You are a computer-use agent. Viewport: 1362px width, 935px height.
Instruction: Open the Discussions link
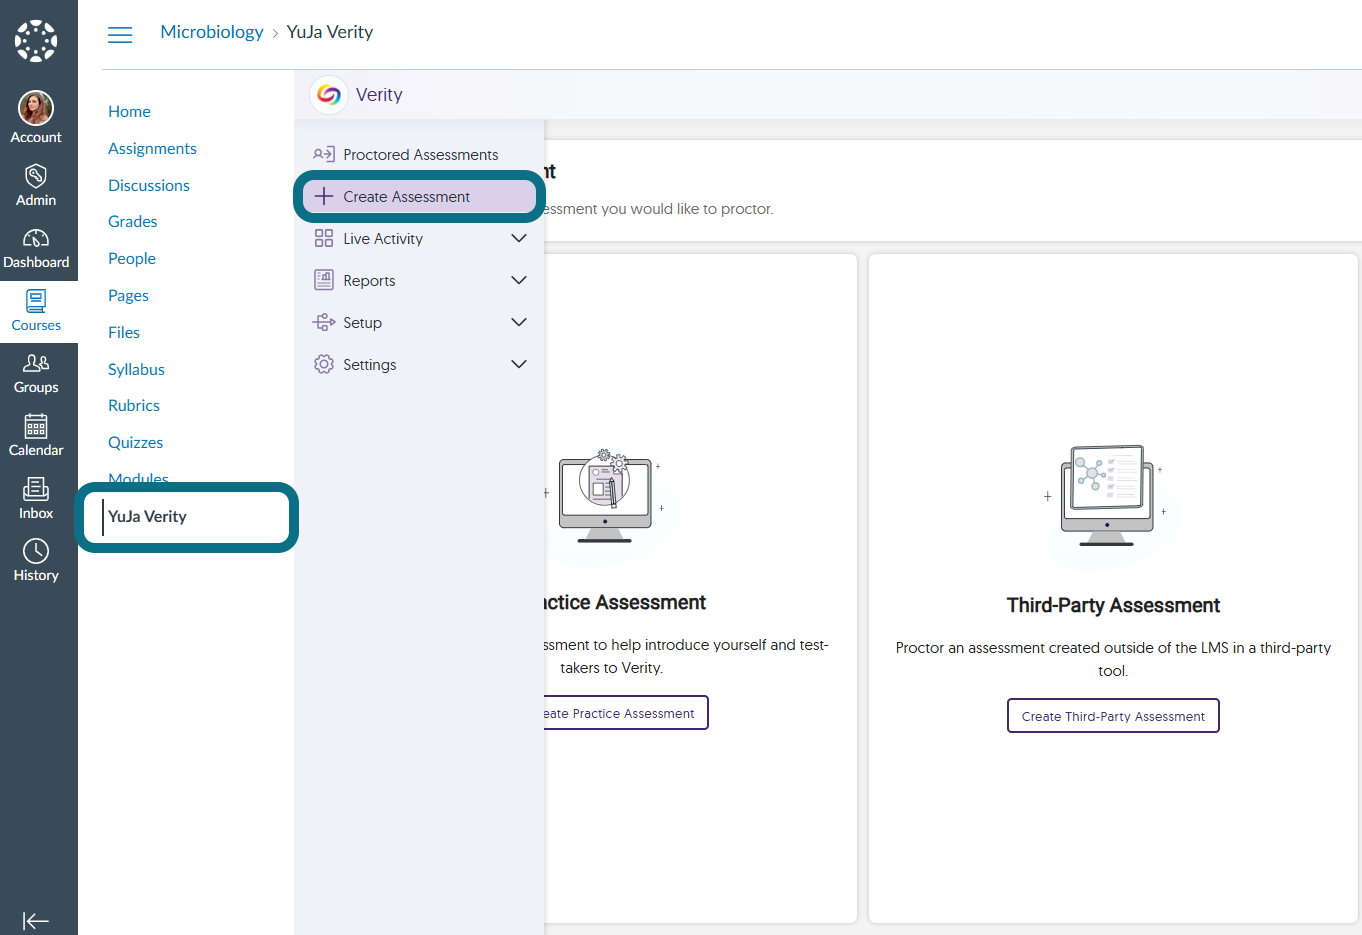pyautogui.click(x=149, y=185)
